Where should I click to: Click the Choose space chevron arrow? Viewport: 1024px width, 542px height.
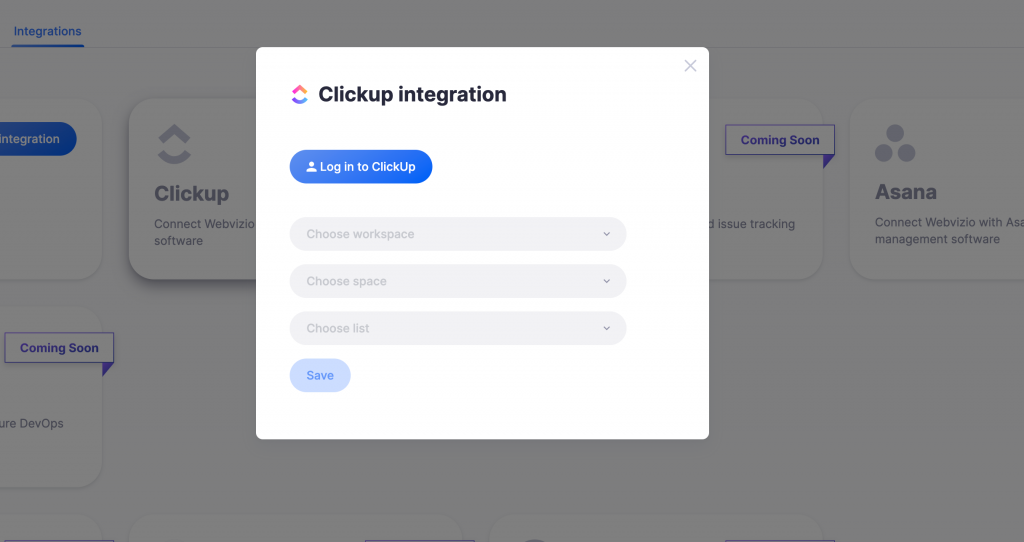pos(607,281)
